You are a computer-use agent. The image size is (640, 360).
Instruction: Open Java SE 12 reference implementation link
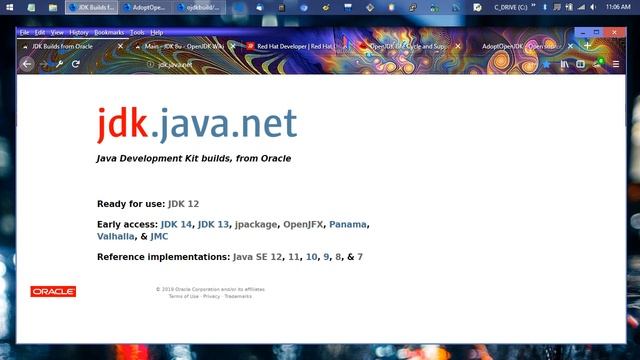point(258,257)
